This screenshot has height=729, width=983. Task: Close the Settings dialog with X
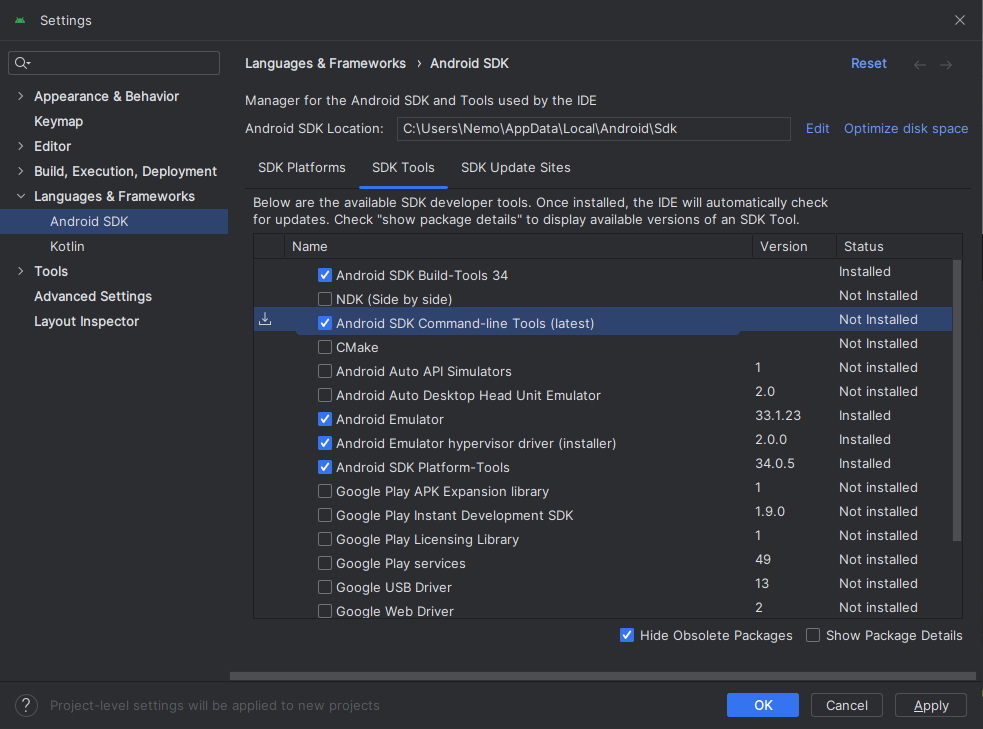959,20
